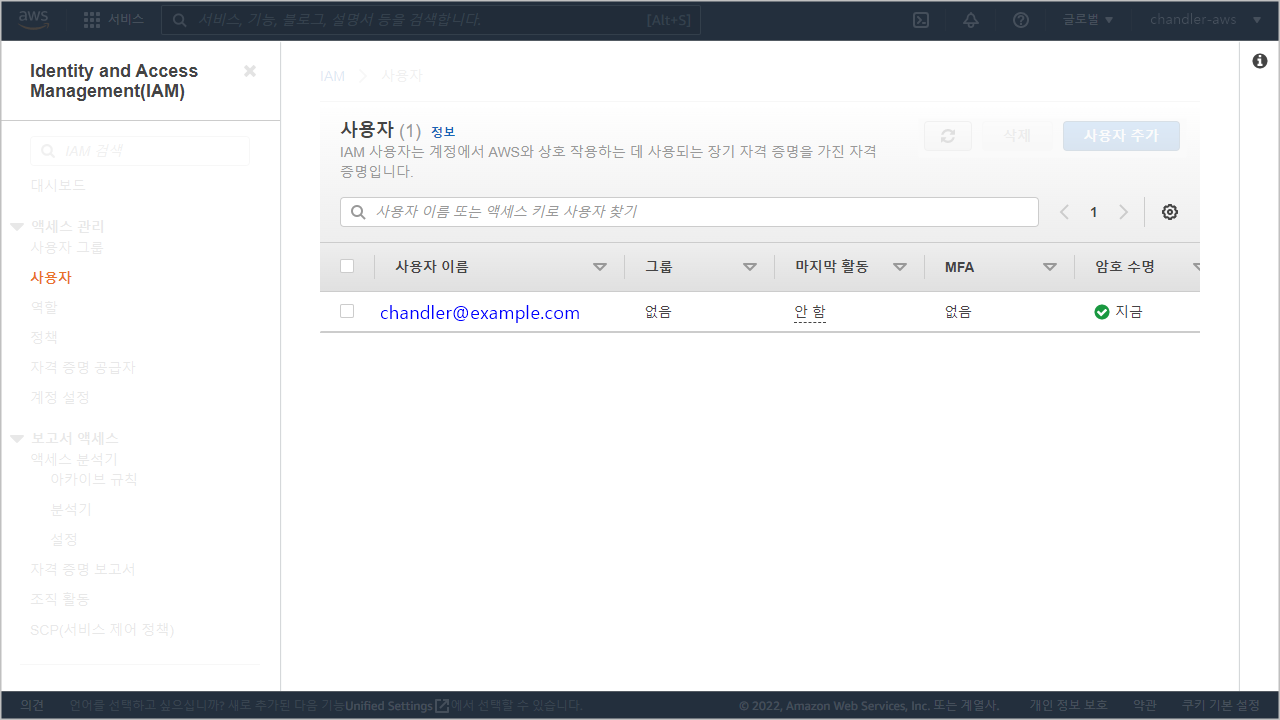Open 정책 in the sidebar
Screen dimensions: 1280x720
click(44, 337)
